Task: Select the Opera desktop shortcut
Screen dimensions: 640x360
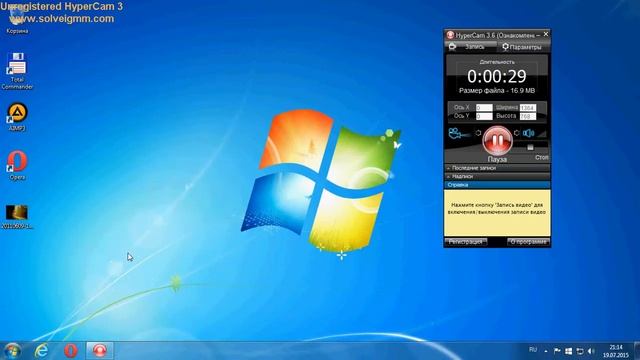Action: (x=17, y=165)
